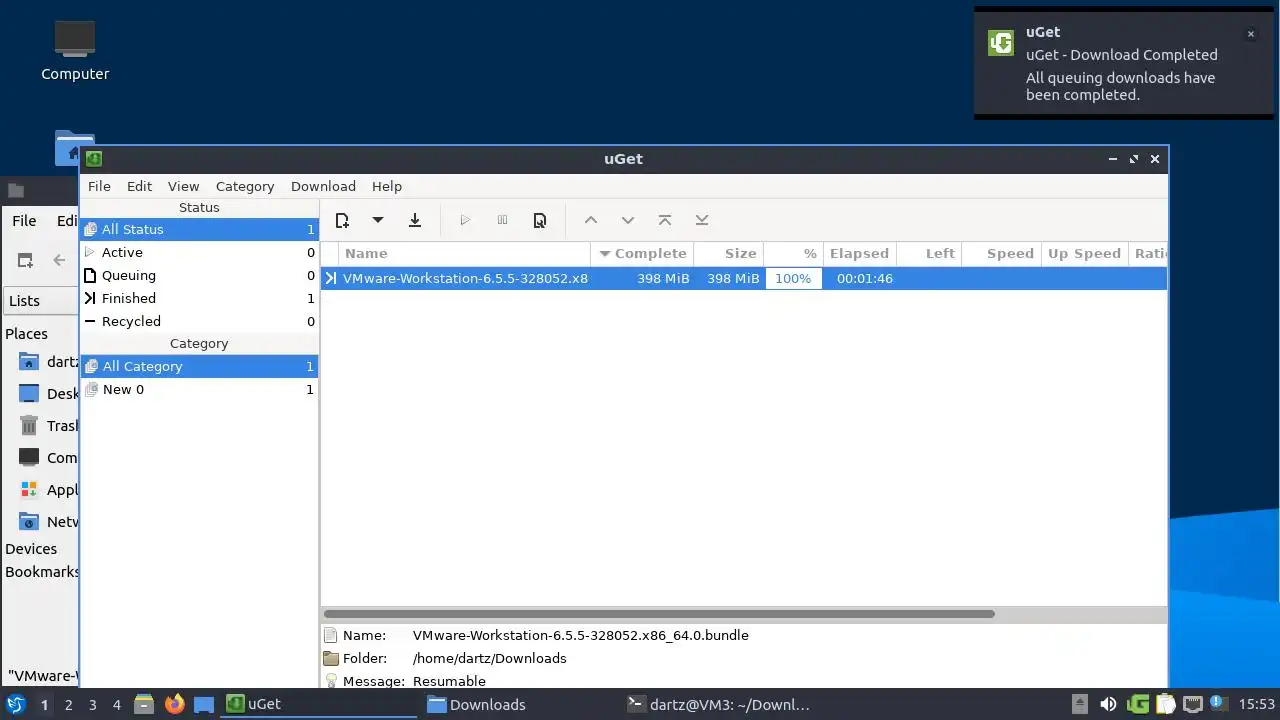
Task: Select All Status in status list
Action: pos(199,229)
